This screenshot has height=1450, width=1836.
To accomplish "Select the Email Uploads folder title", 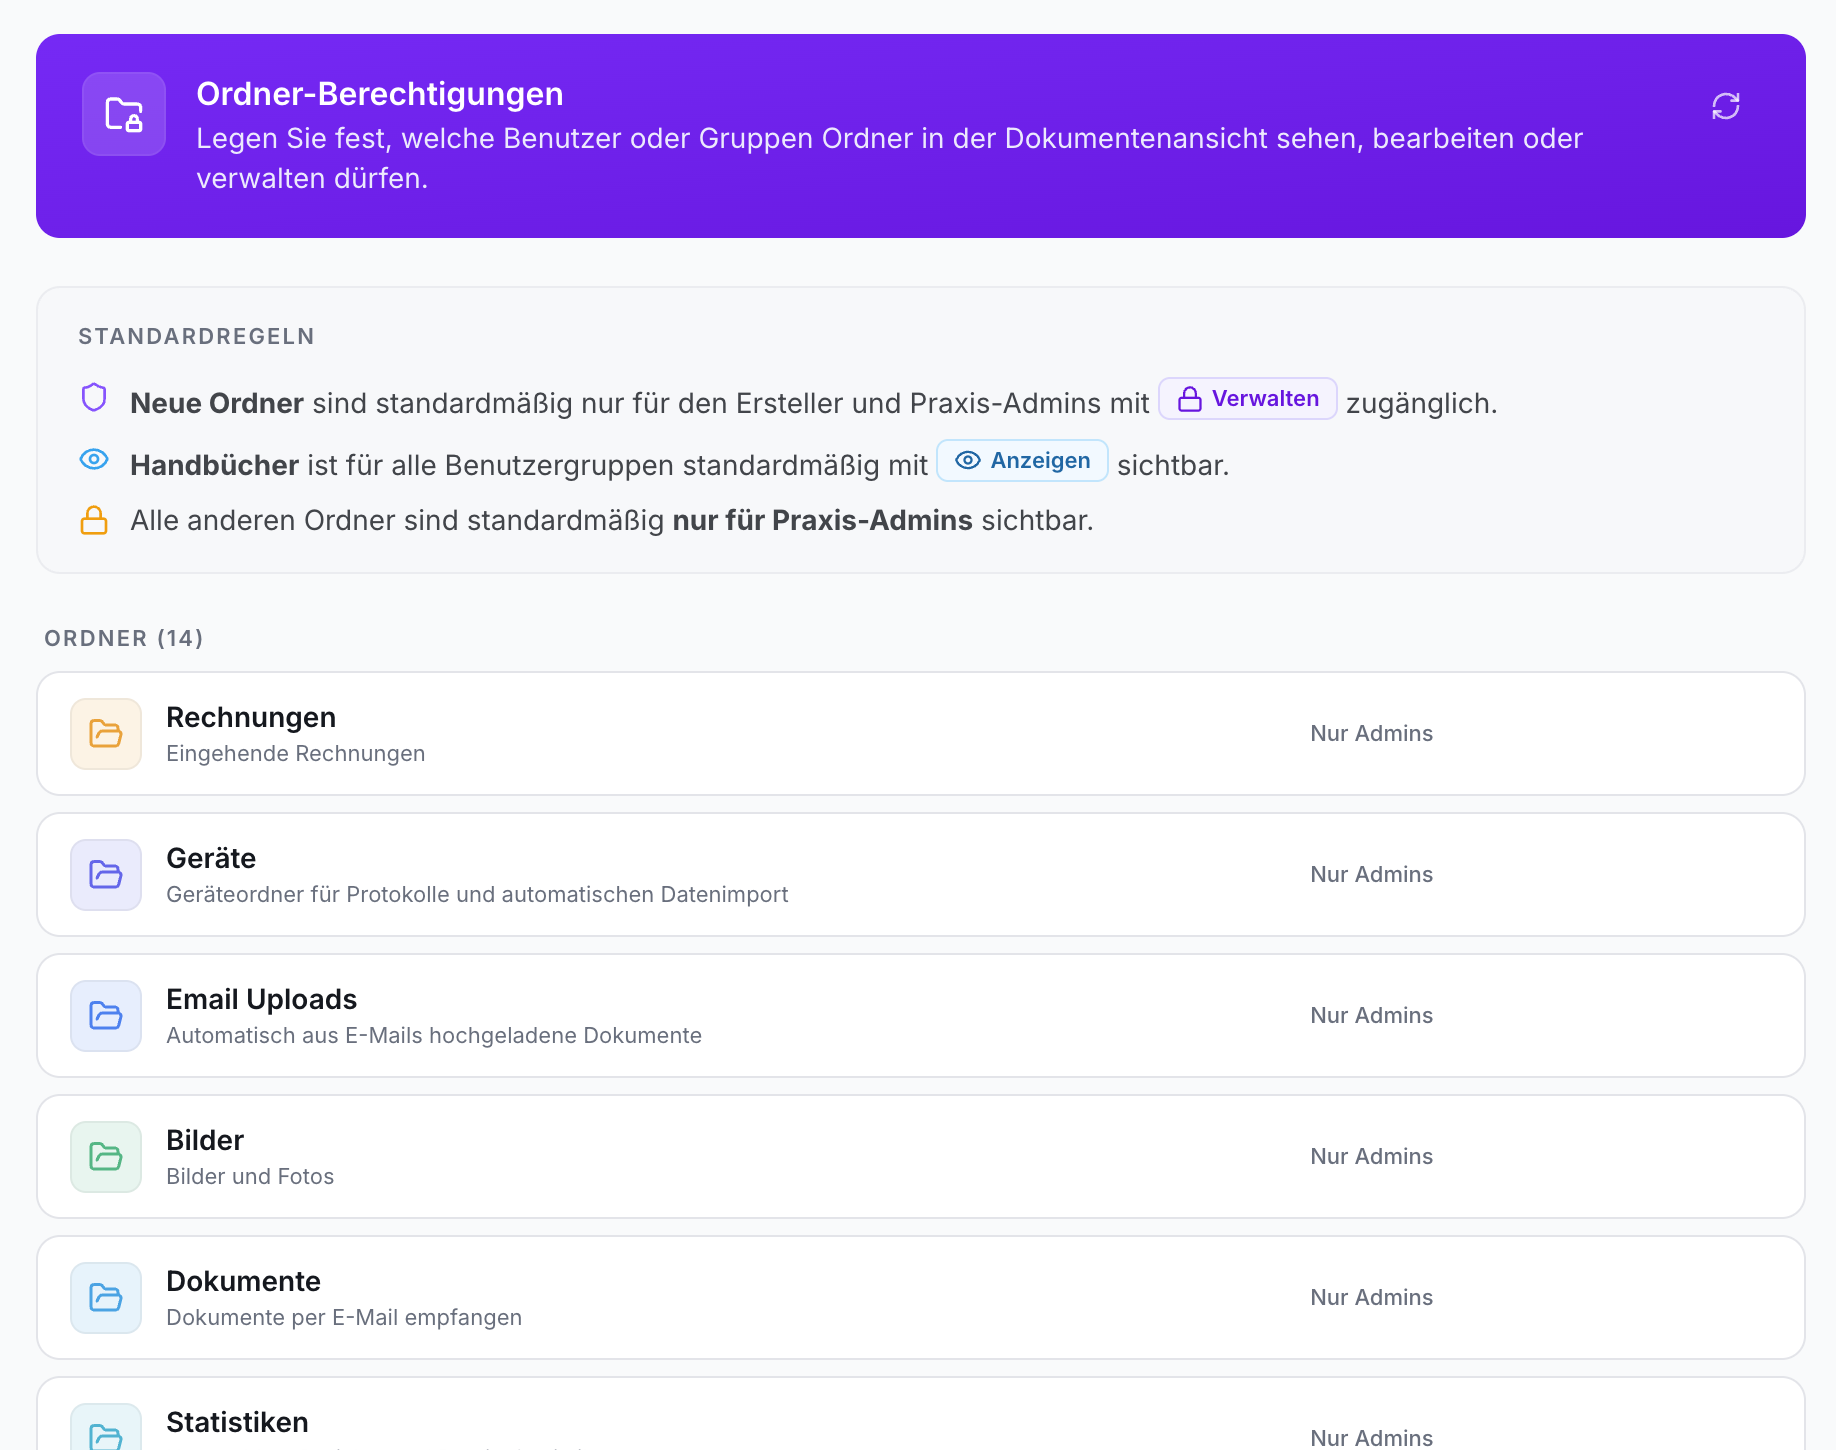I will click(261, 999).
